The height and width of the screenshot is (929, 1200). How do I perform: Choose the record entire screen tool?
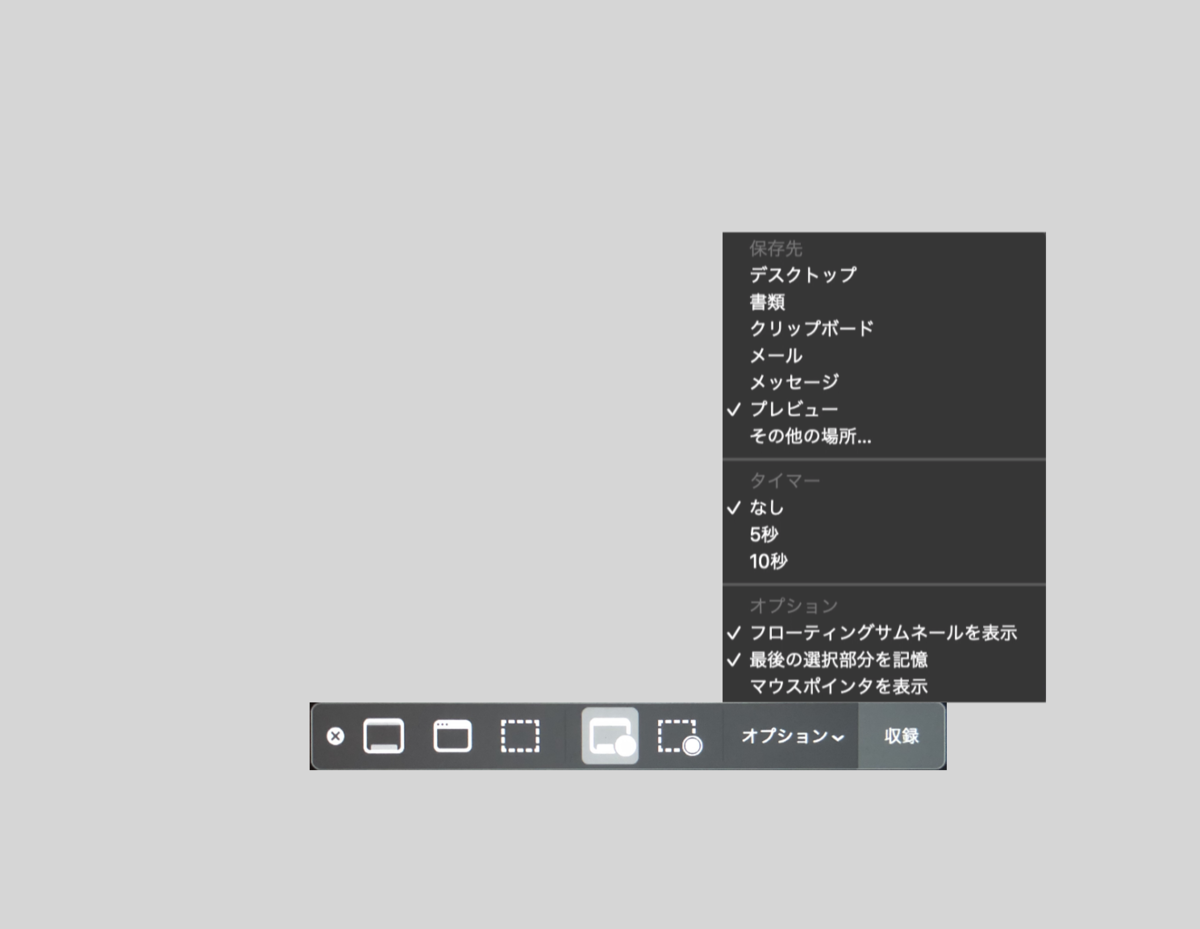point(610,736)
